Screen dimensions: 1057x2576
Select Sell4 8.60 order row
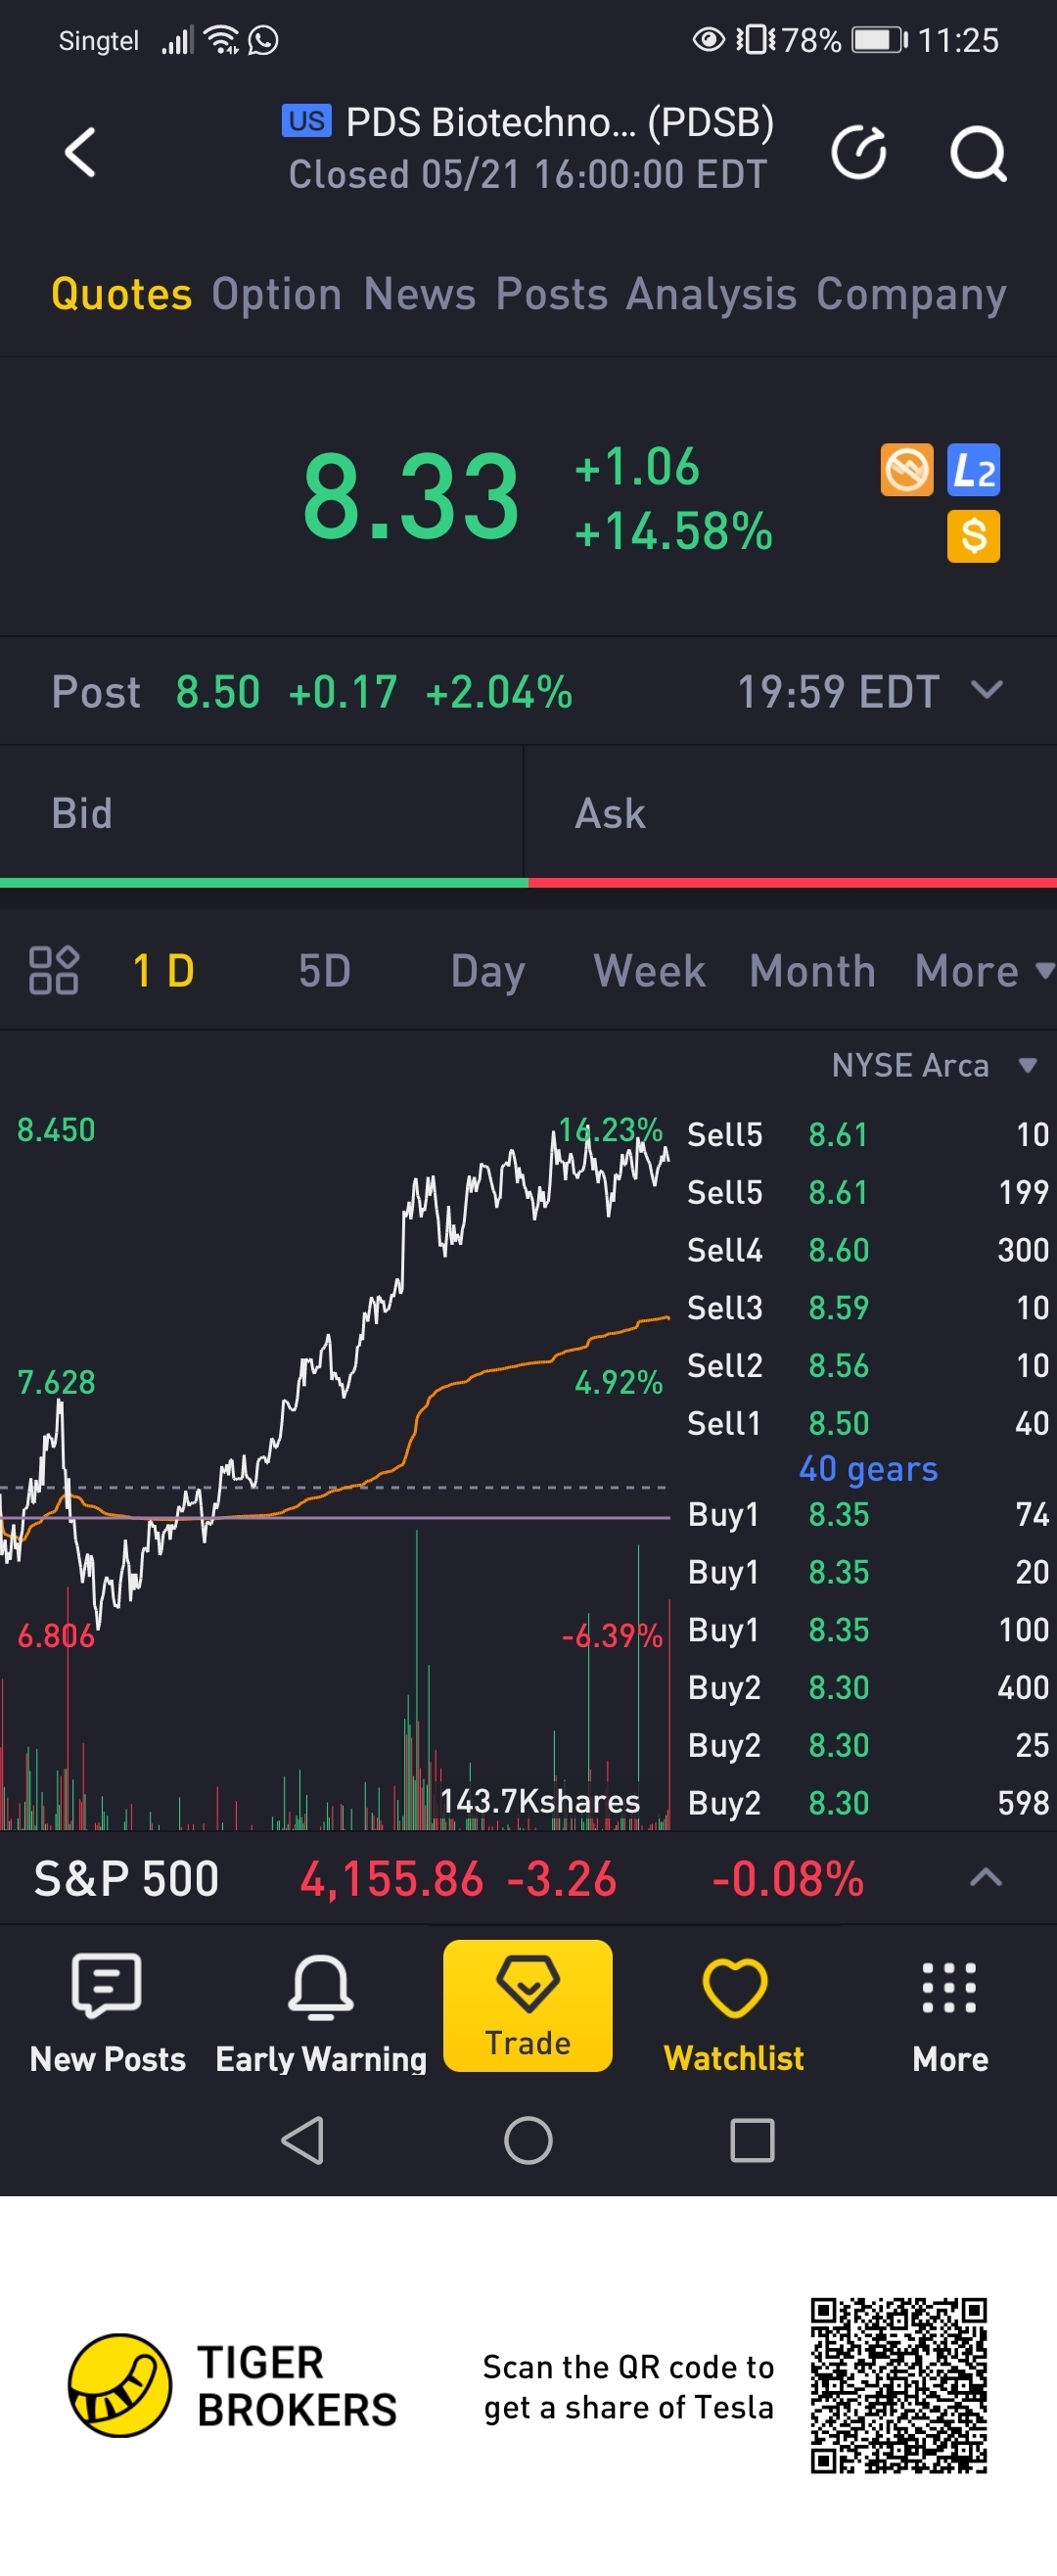tap(868, 1250)
